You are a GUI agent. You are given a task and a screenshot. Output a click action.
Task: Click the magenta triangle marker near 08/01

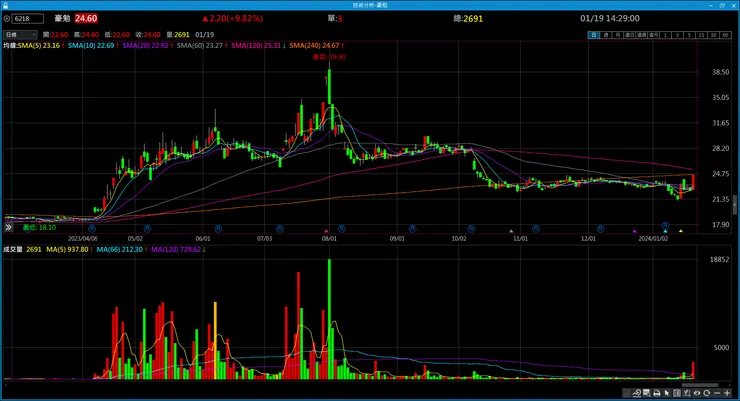pos(326,231)
